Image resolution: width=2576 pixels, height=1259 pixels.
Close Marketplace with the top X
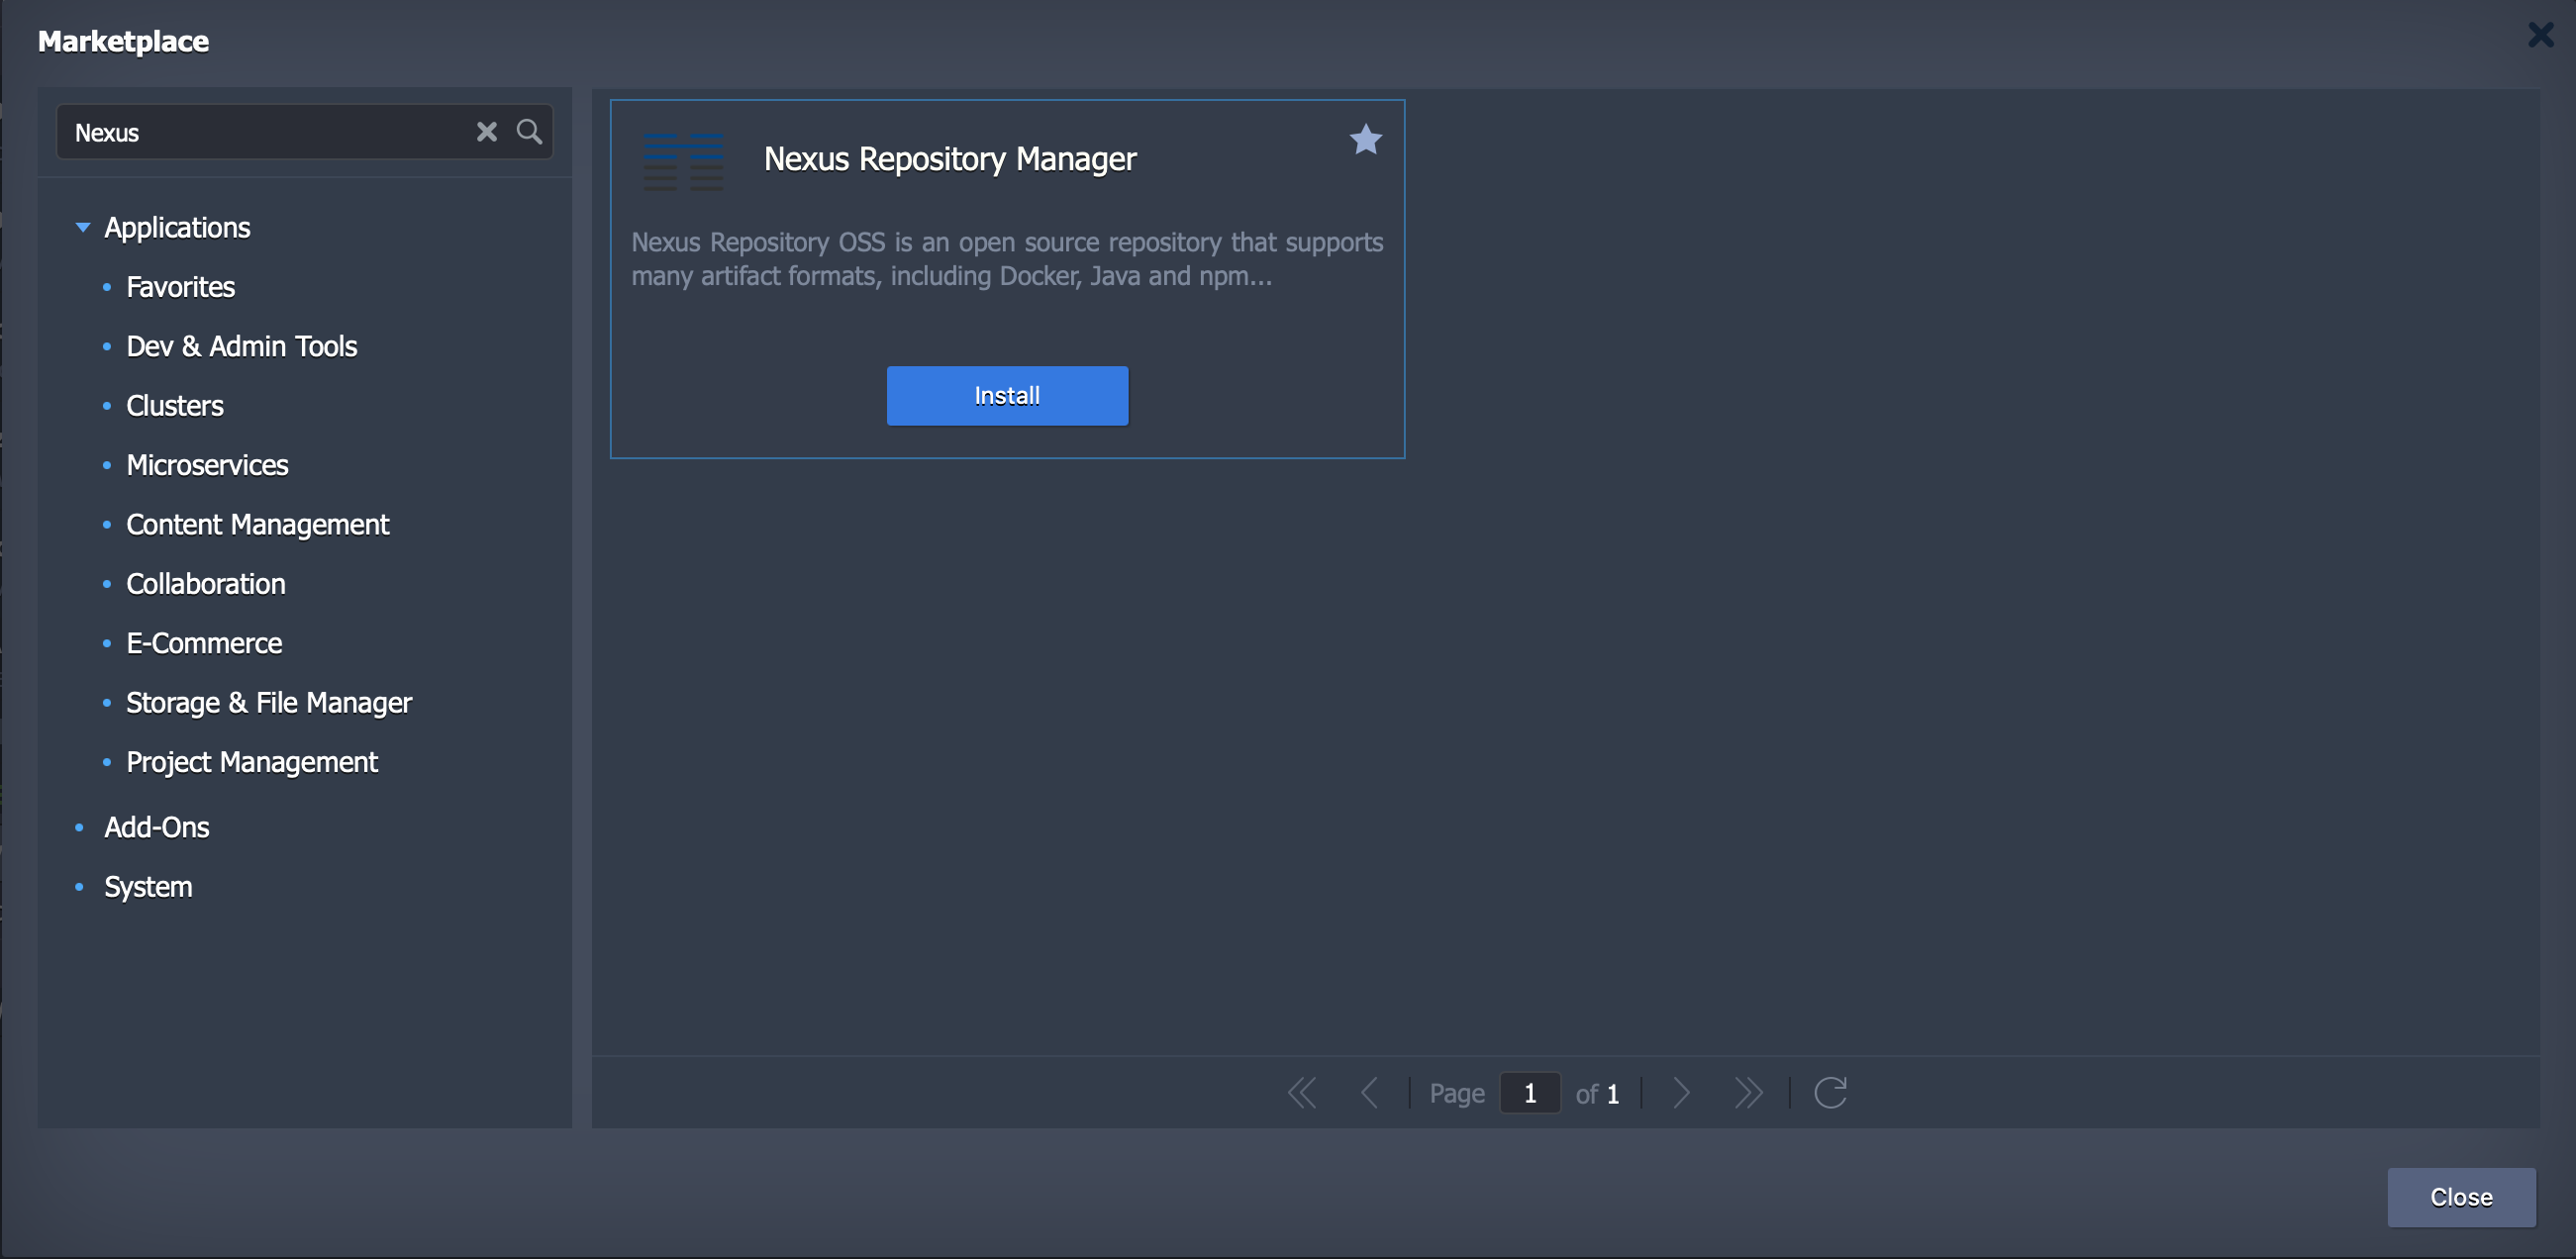[2540, 35]
